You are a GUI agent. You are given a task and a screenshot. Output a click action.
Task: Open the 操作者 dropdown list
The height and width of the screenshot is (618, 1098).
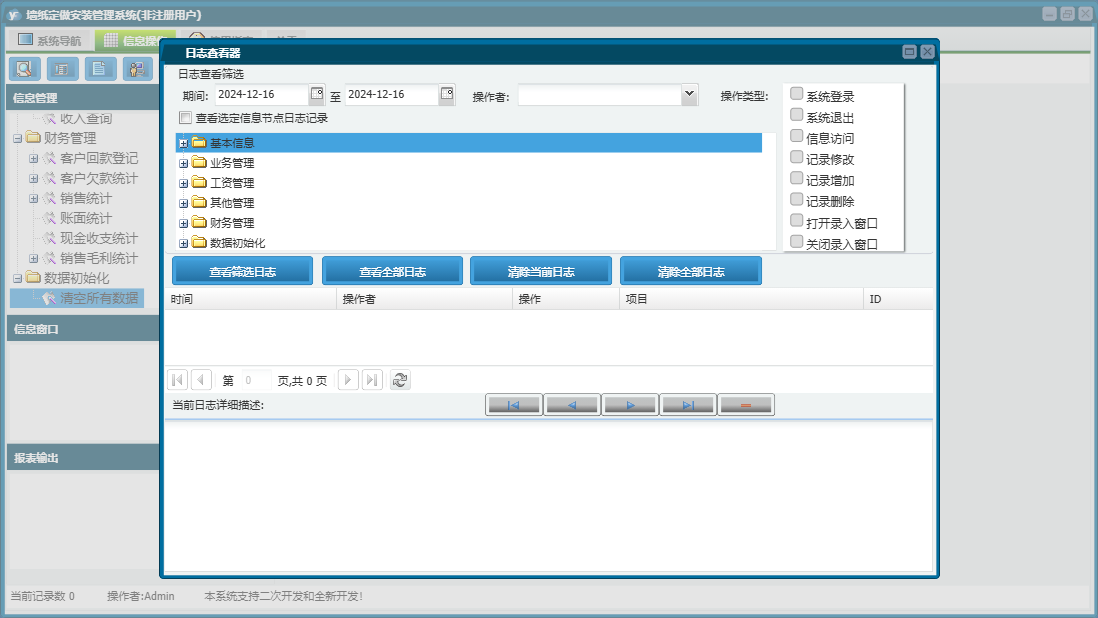coord(689,94)
